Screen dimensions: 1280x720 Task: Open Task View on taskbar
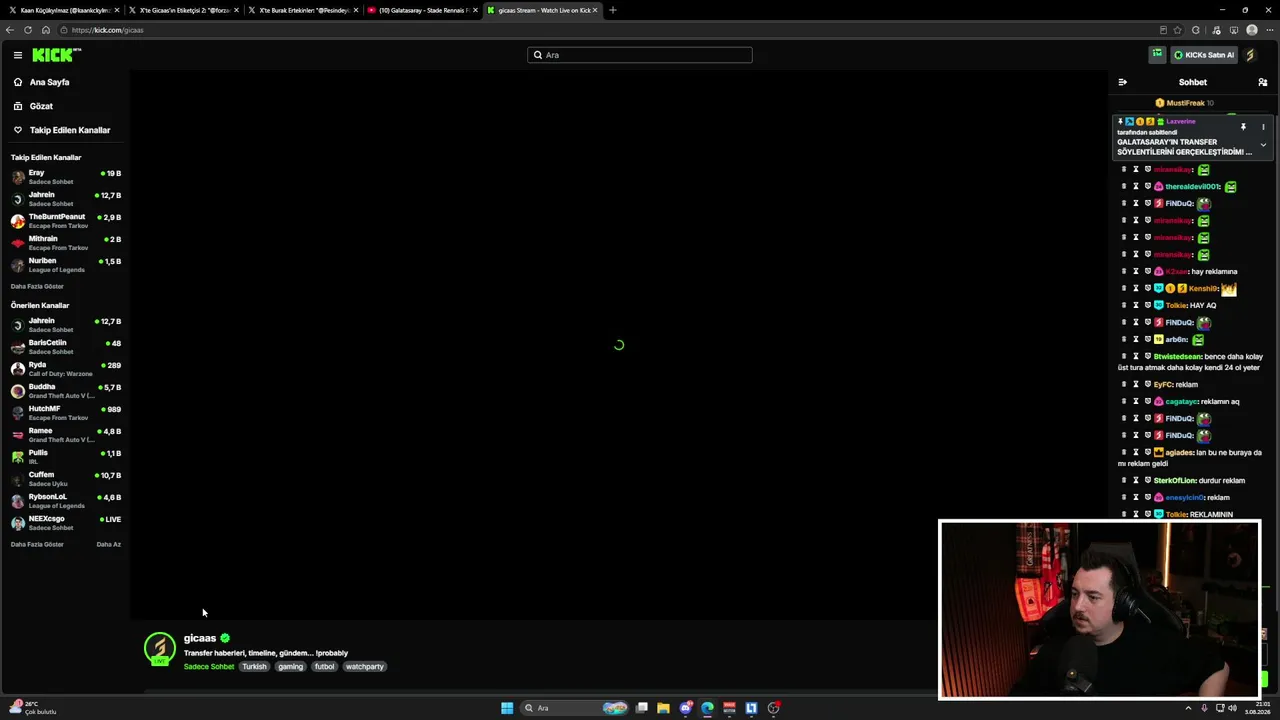(x=642, y=708)
